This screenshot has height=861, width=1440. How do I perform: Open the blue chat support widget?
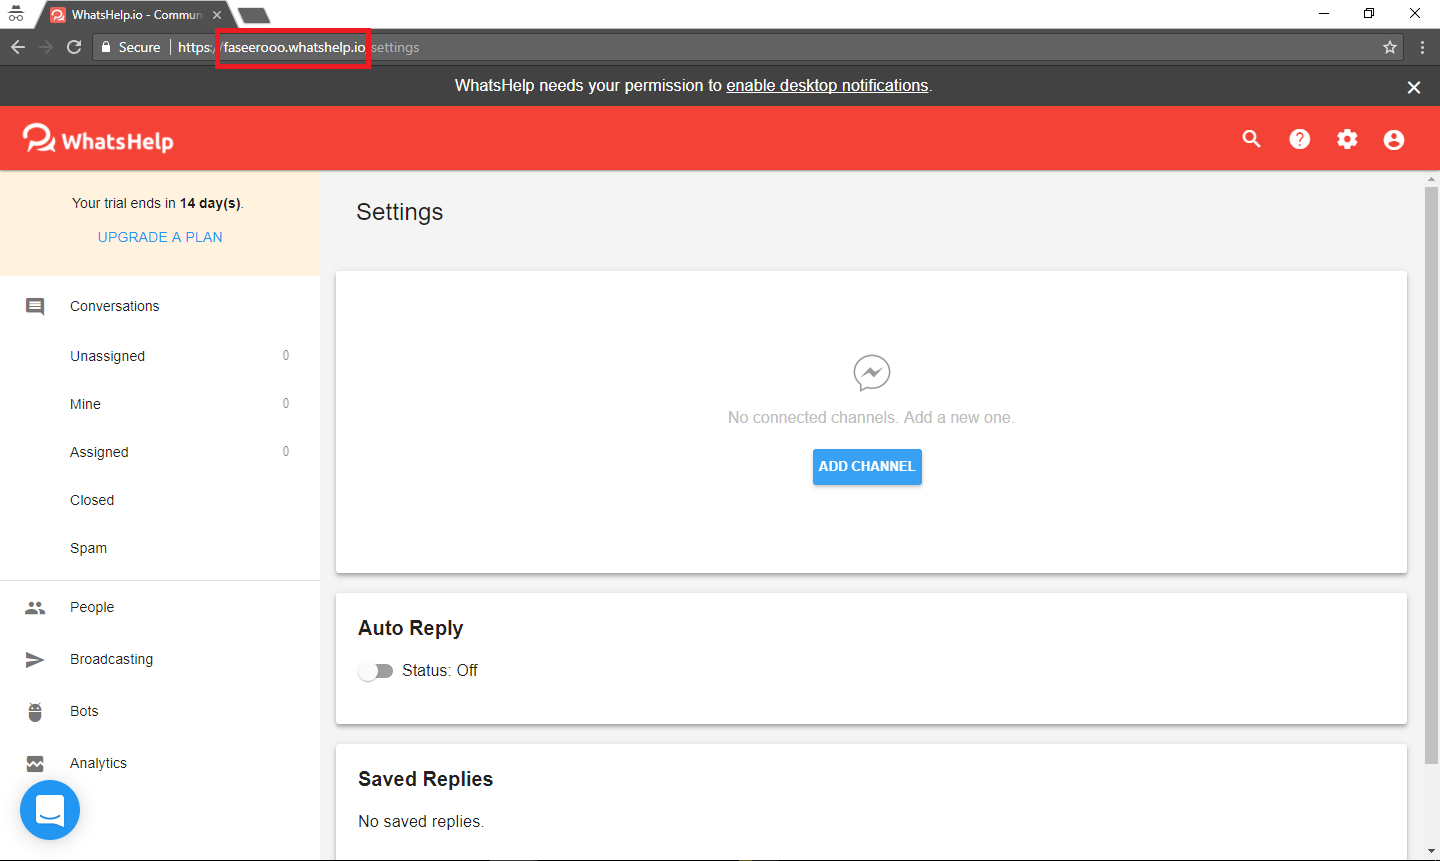(50, 810)
